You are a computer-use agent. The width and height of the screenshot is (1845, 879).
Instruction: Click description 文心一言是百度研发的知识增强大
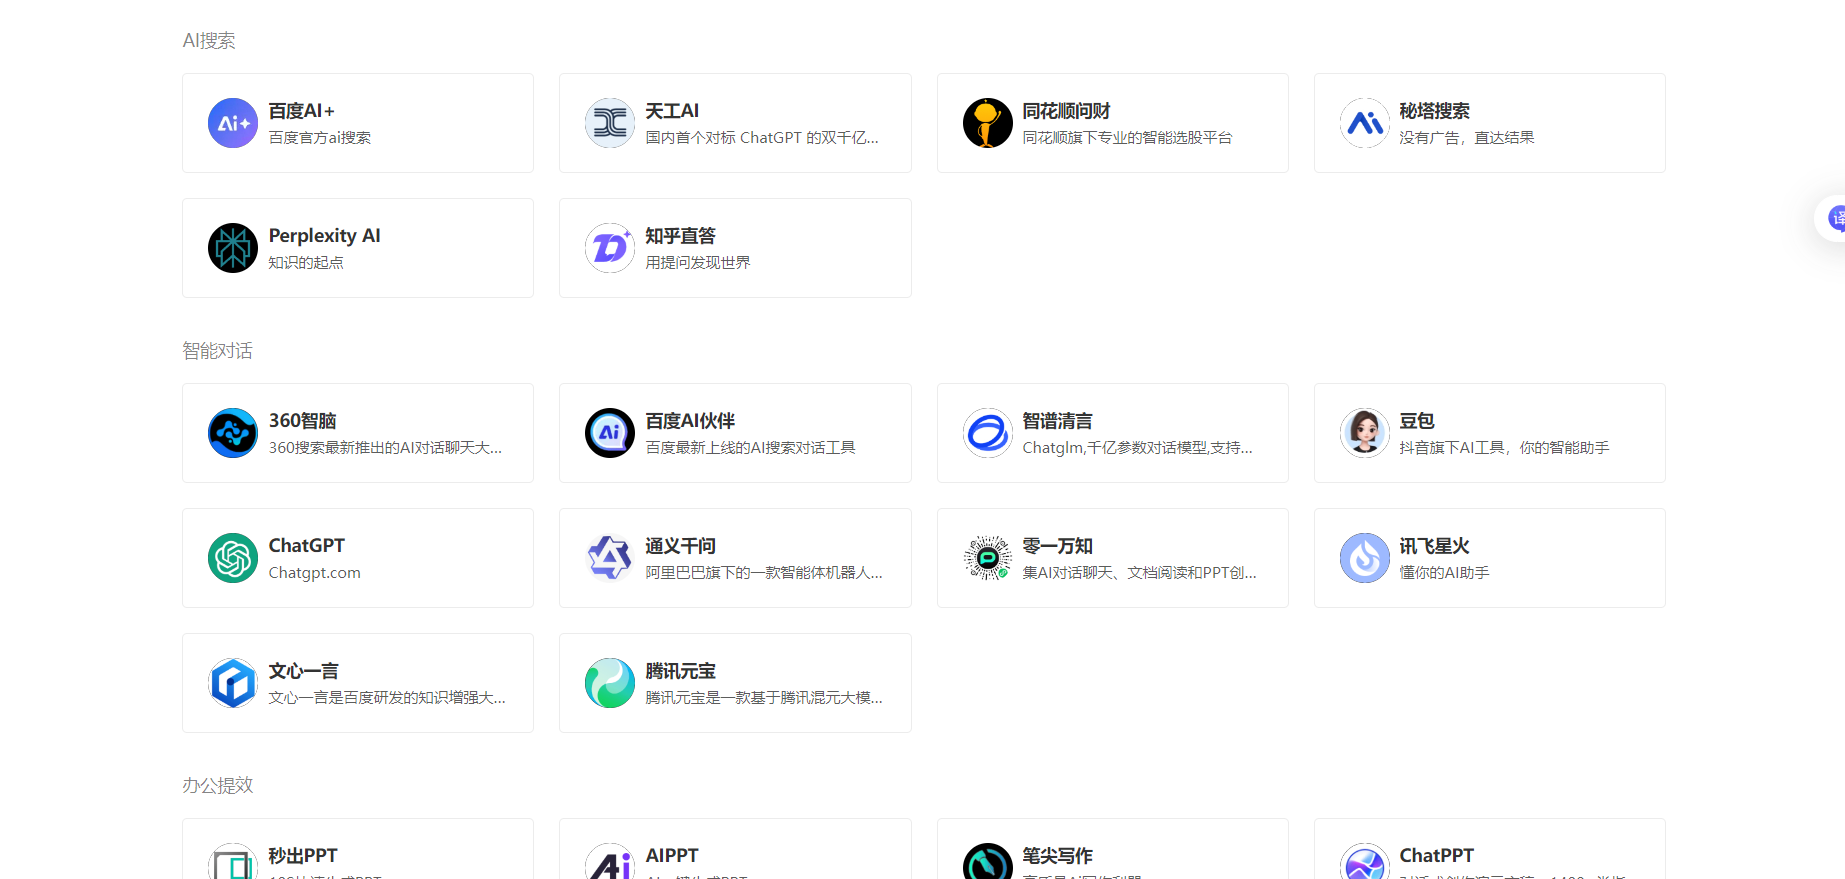tap(387, 698)
